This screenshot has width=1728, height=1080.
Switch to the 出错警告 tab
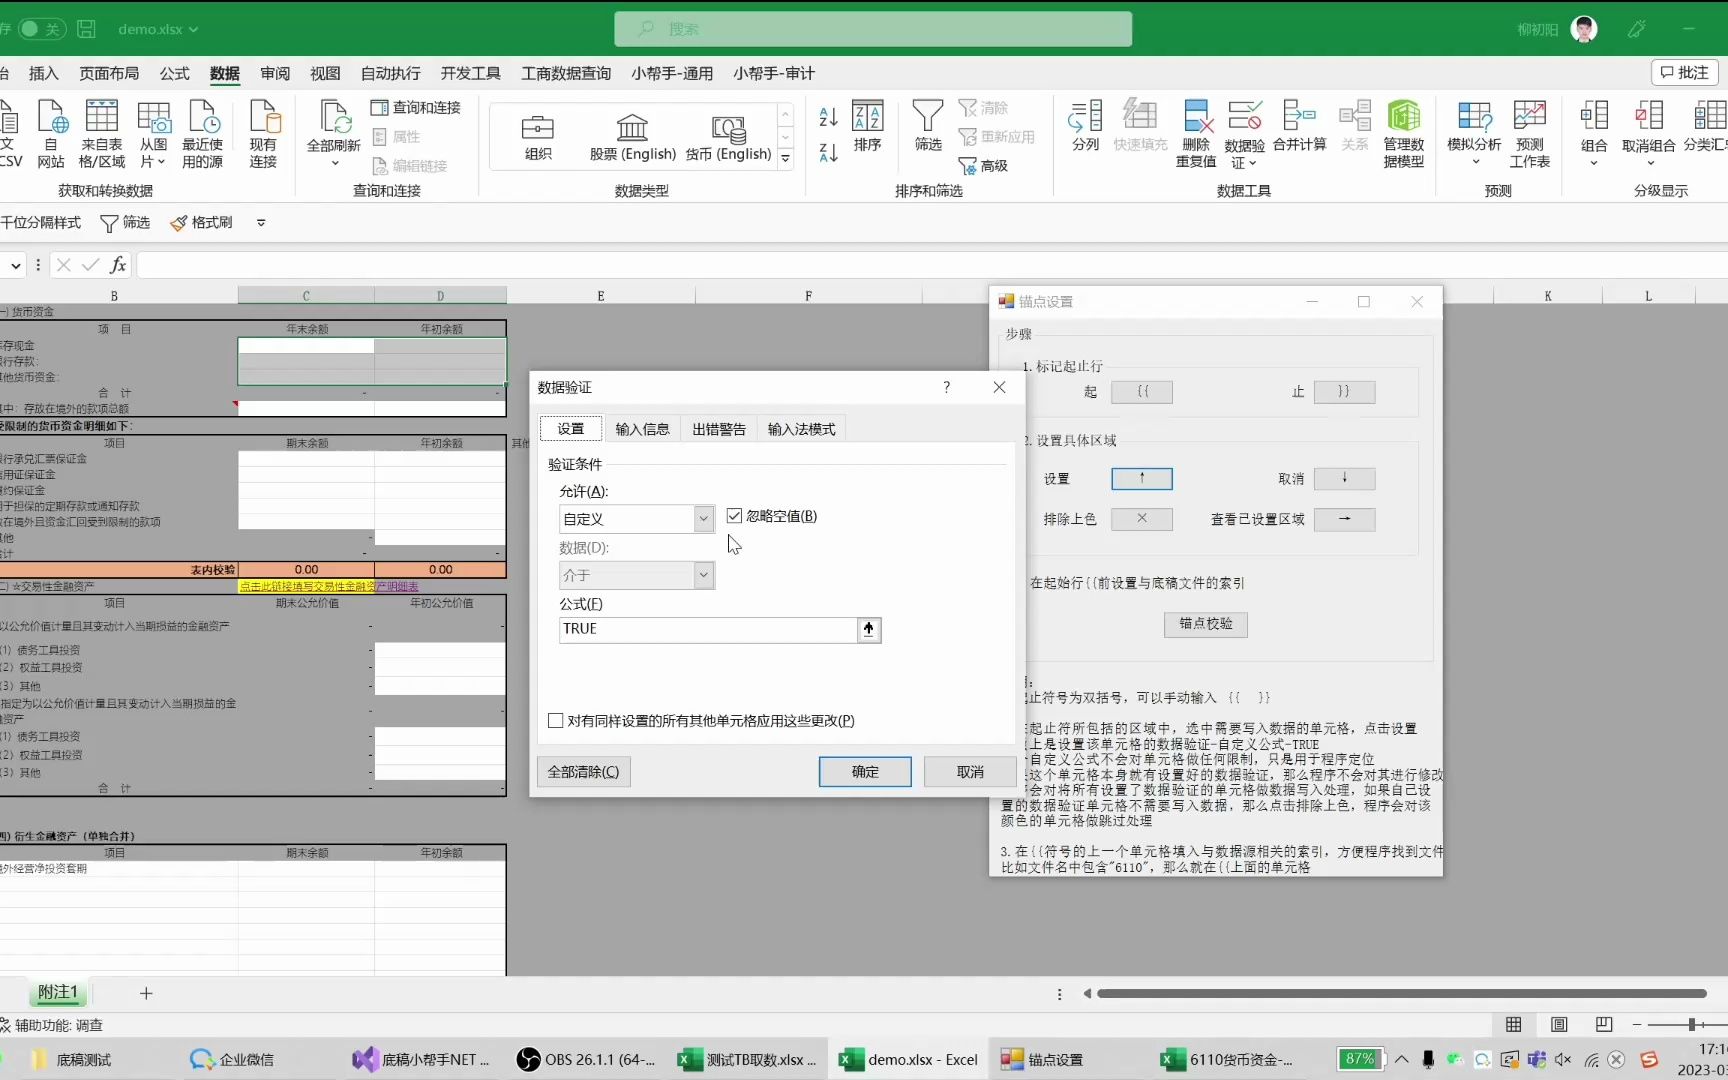[719, 429]
